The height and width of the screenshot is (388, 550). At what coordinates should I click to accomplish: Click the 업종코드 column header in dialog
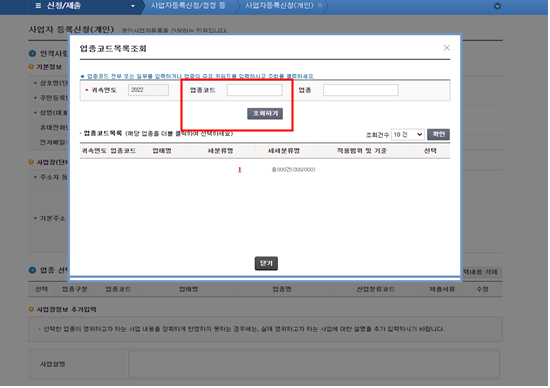[123, 151]
